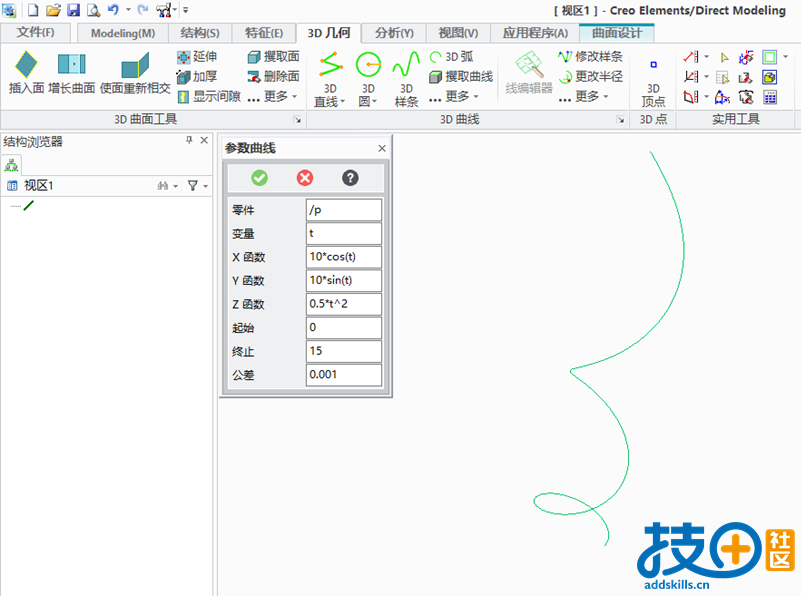Image resolution: width=801 pixels, height=596 pixels.
Task: Confirm parameters with green check icon
Action: click(x=260, y=178)
